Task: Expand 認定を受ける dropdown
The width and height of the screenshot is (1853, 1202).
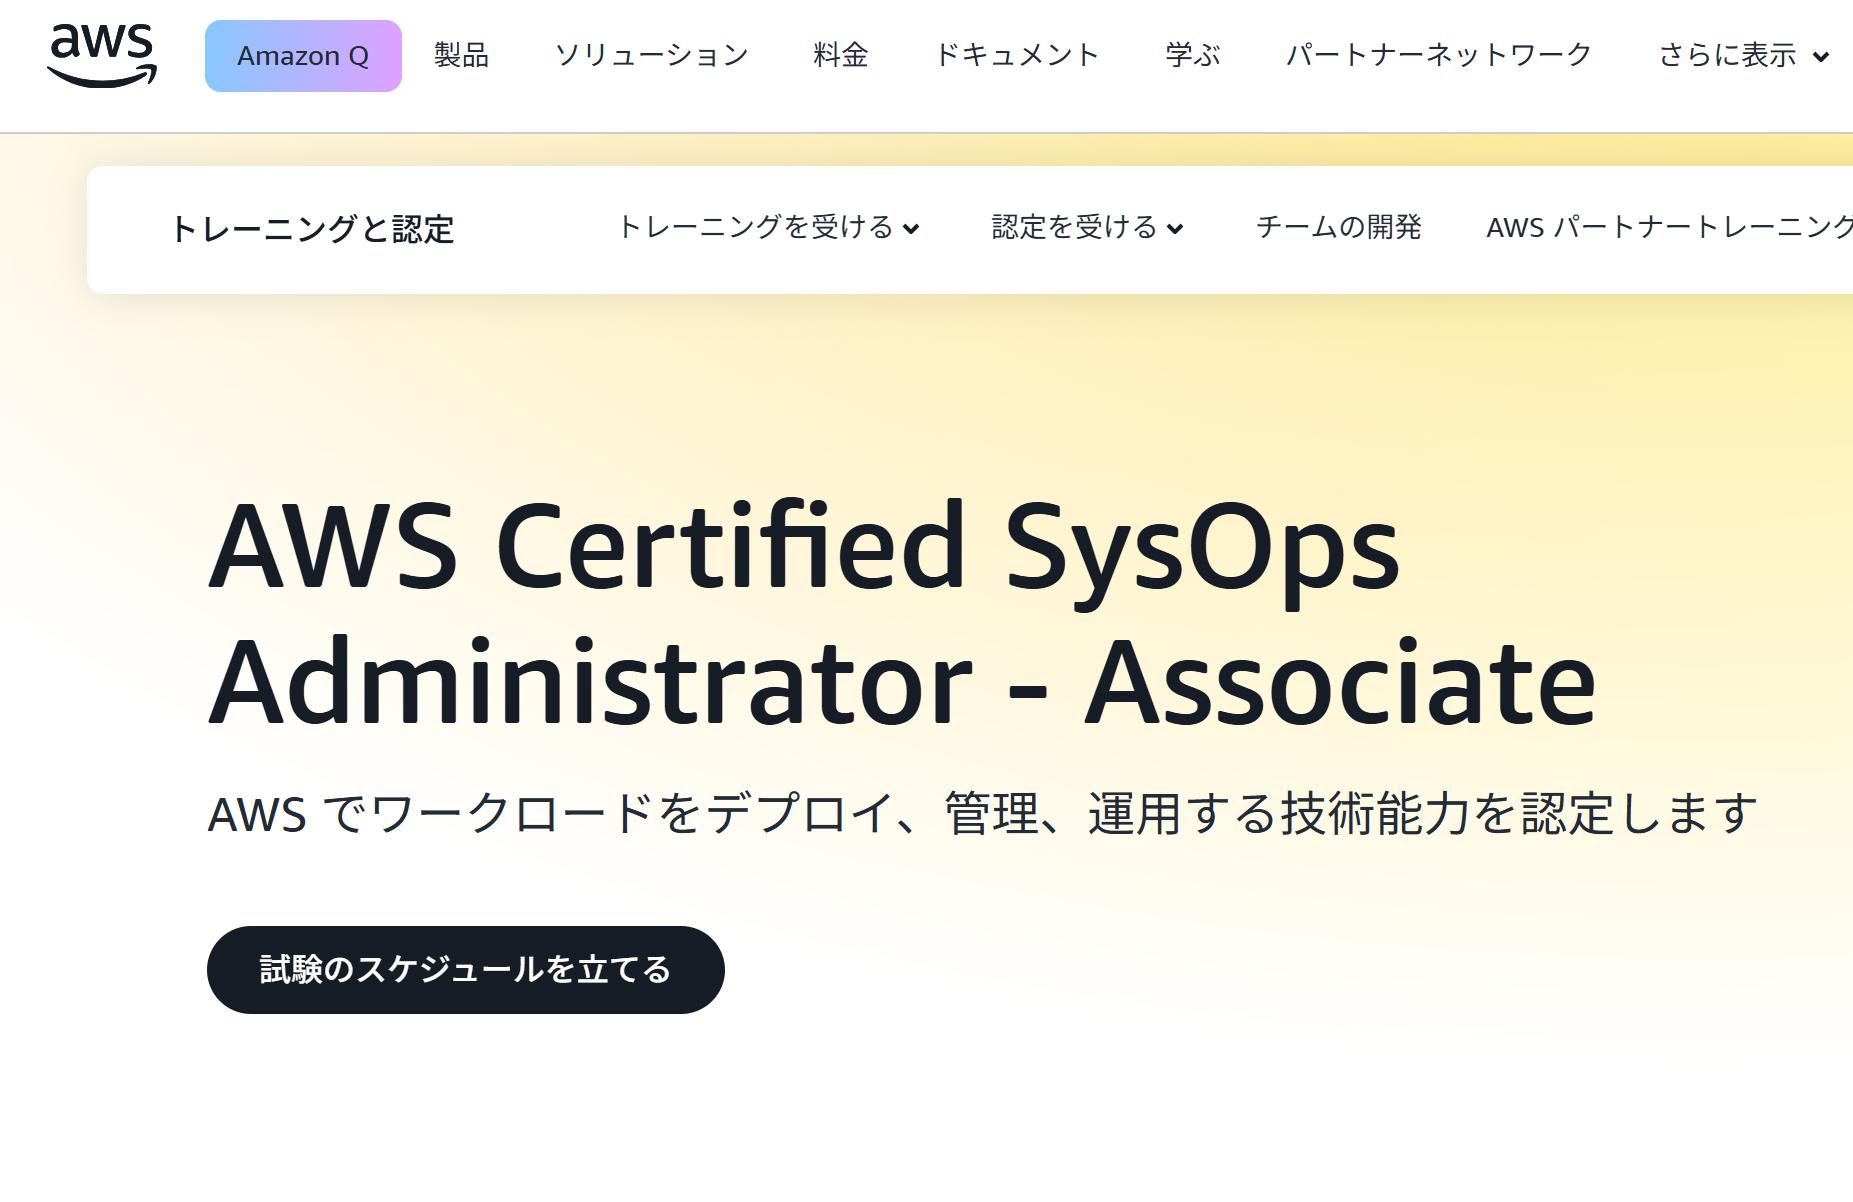Action: [1087, 228]
